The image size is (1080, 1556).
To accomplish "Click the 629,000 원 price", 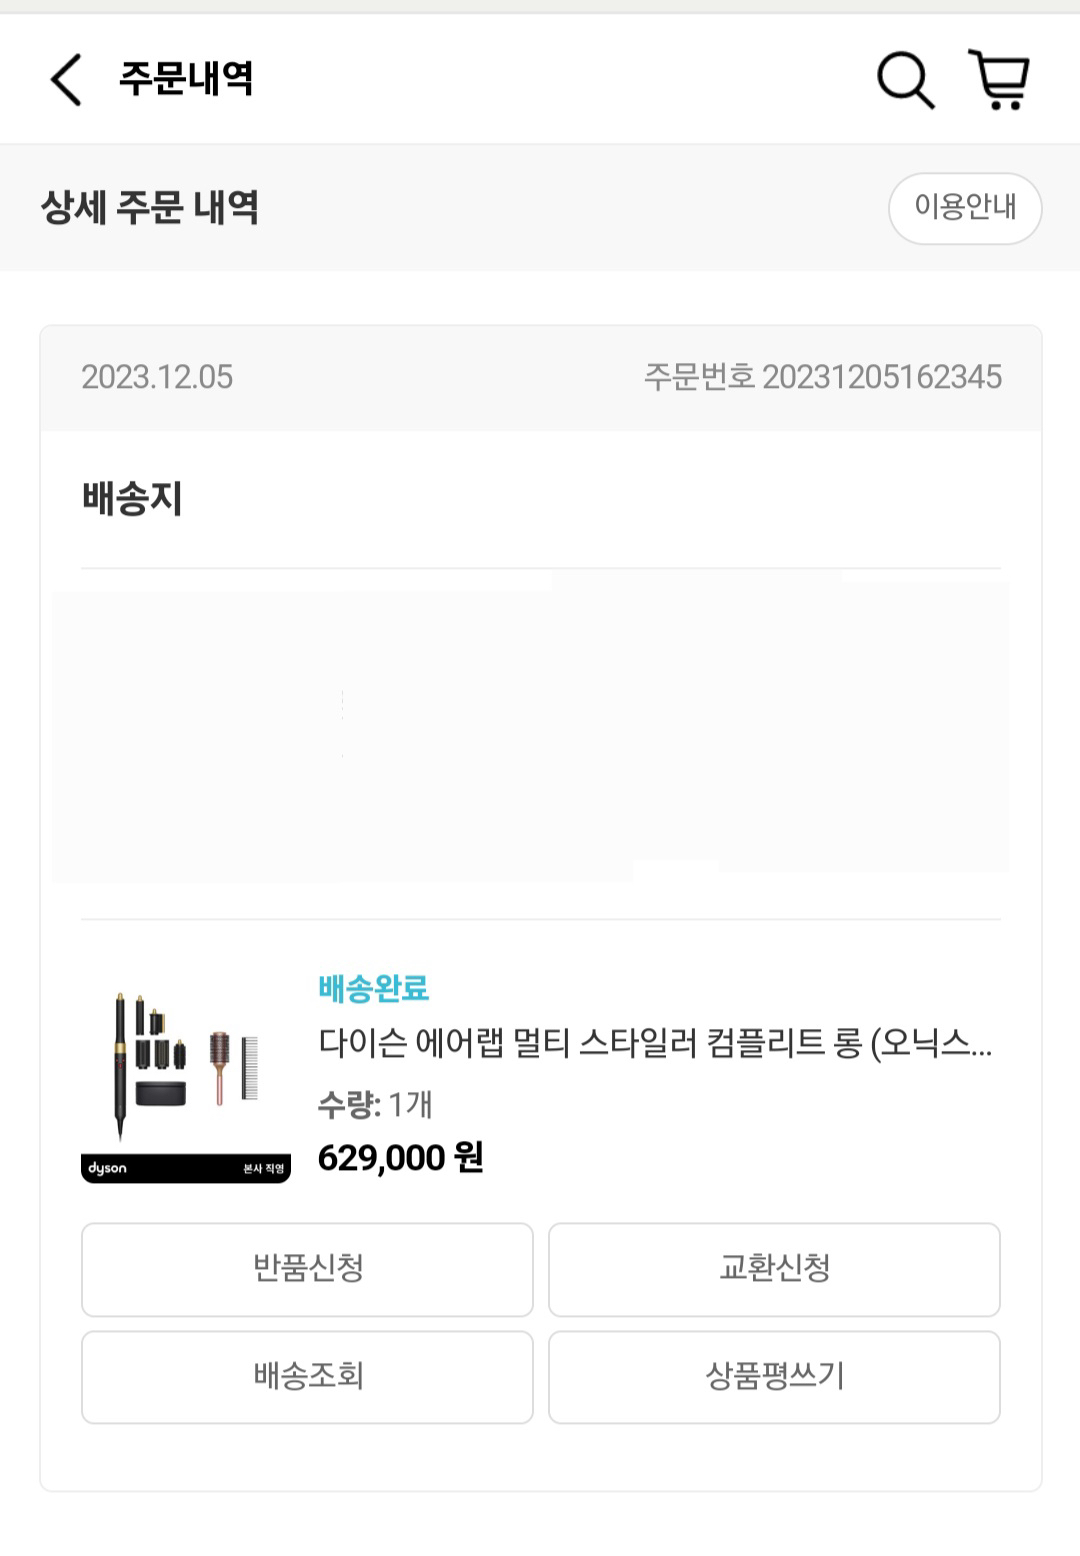I will click(x=400, y=1158).
